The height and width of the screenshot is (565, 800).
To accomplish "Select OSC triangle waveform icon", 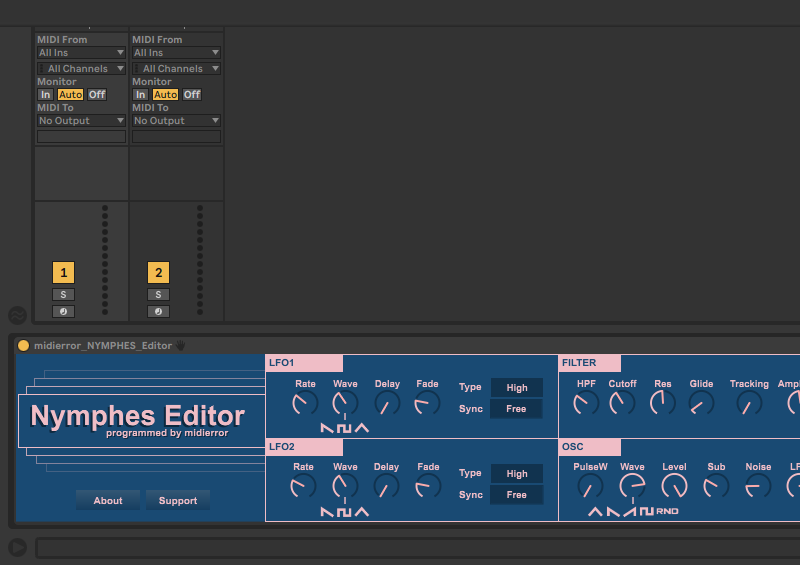I will 595,511.
